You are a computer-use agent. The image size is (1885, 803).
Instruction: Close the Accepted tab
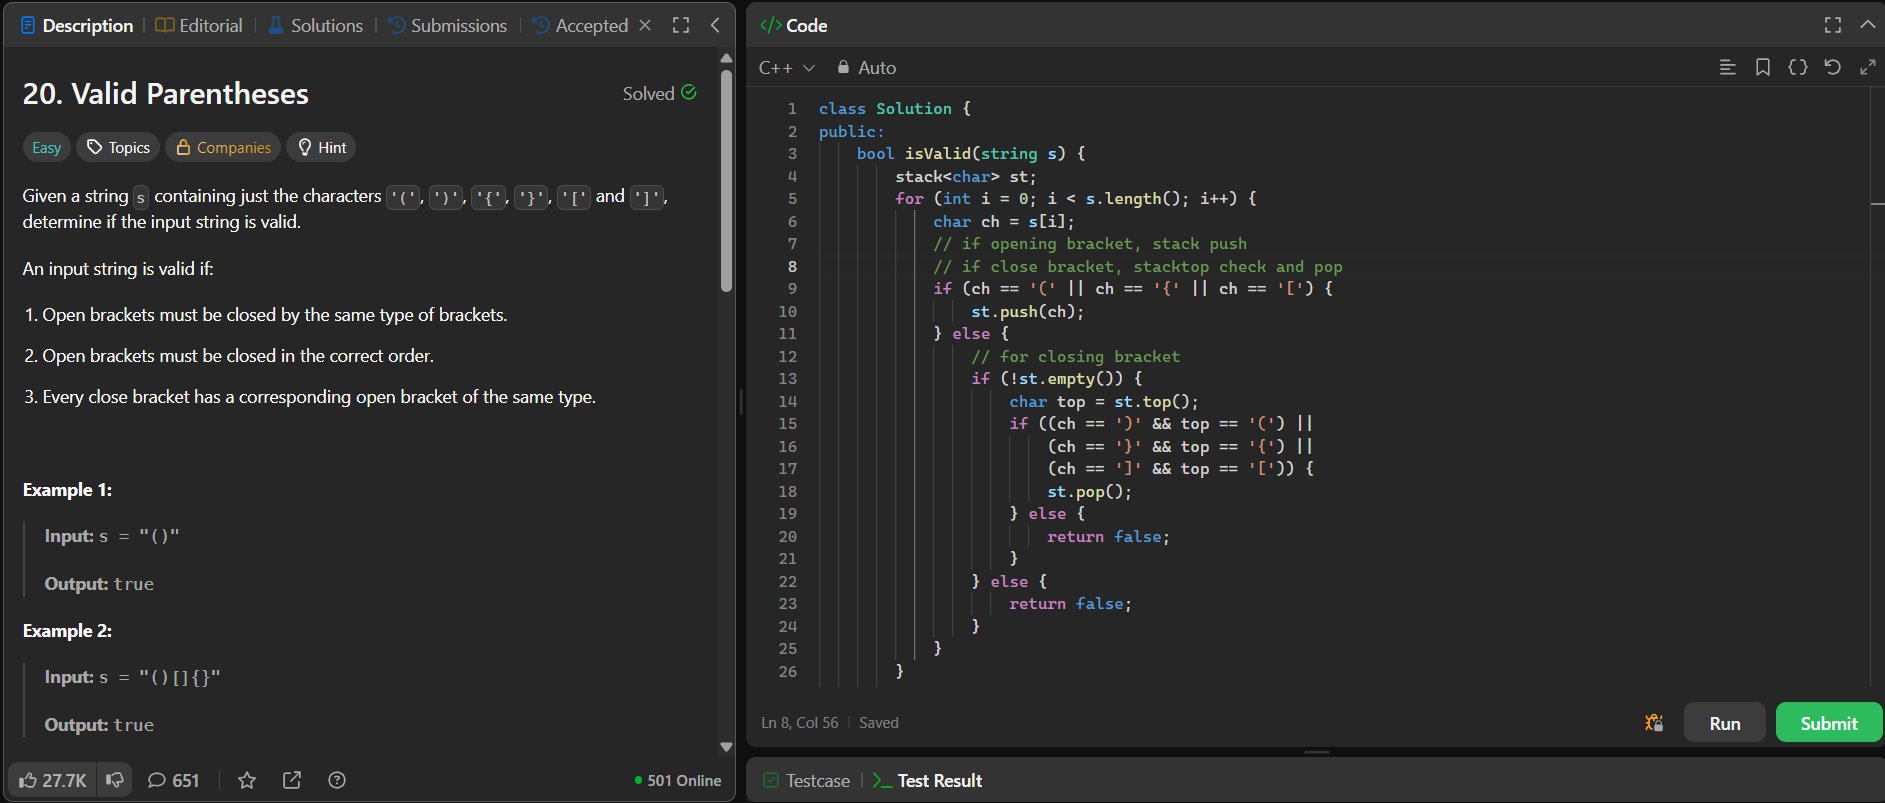[645, 25]
